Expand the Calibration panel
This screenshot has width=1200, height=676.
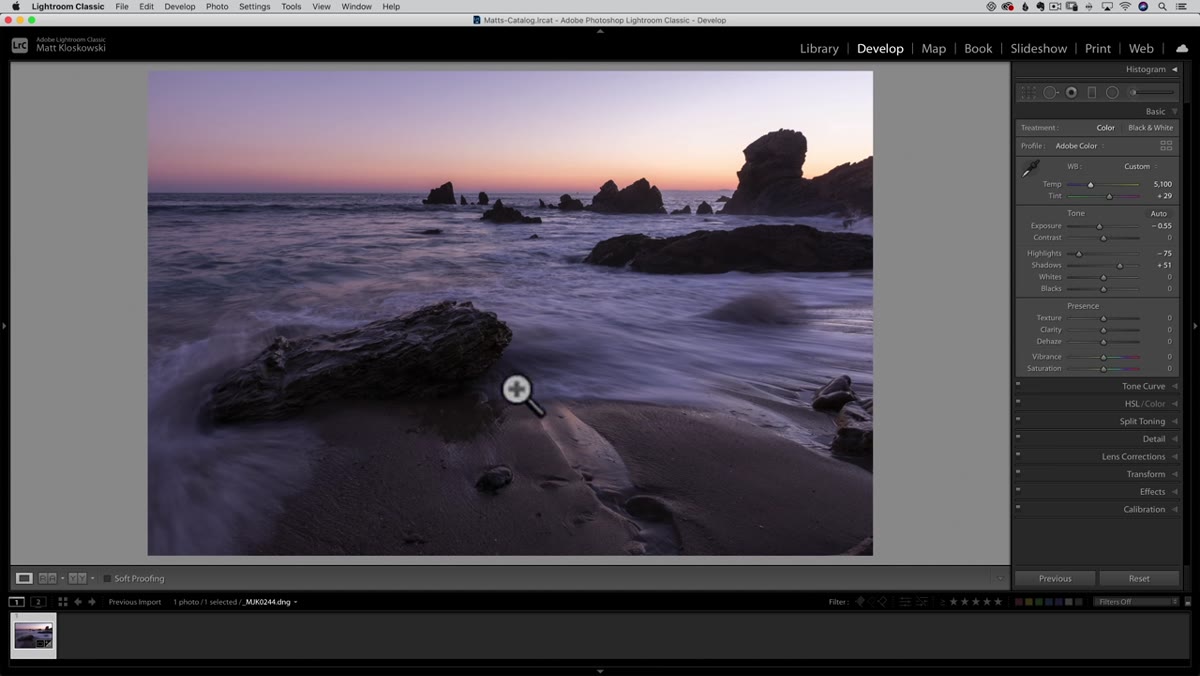tap(1175, 509)
